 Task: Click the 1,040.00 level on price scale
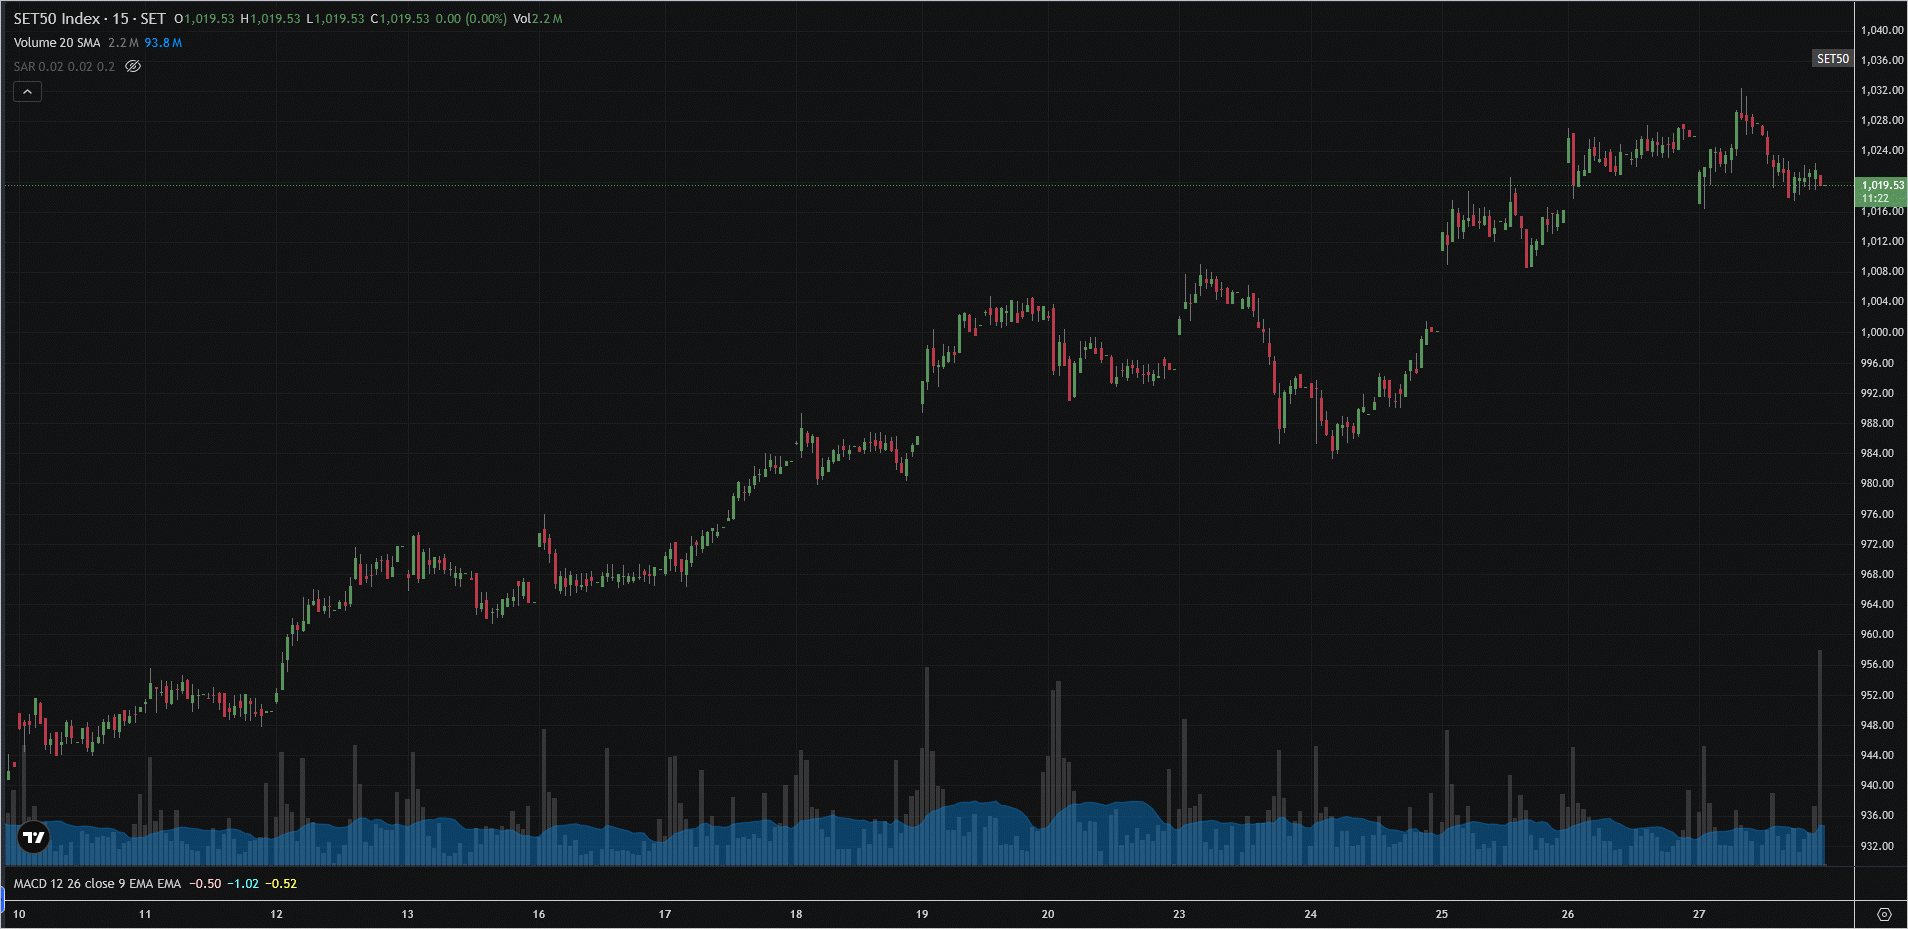pyautogui.click(x=1881, y=30)
